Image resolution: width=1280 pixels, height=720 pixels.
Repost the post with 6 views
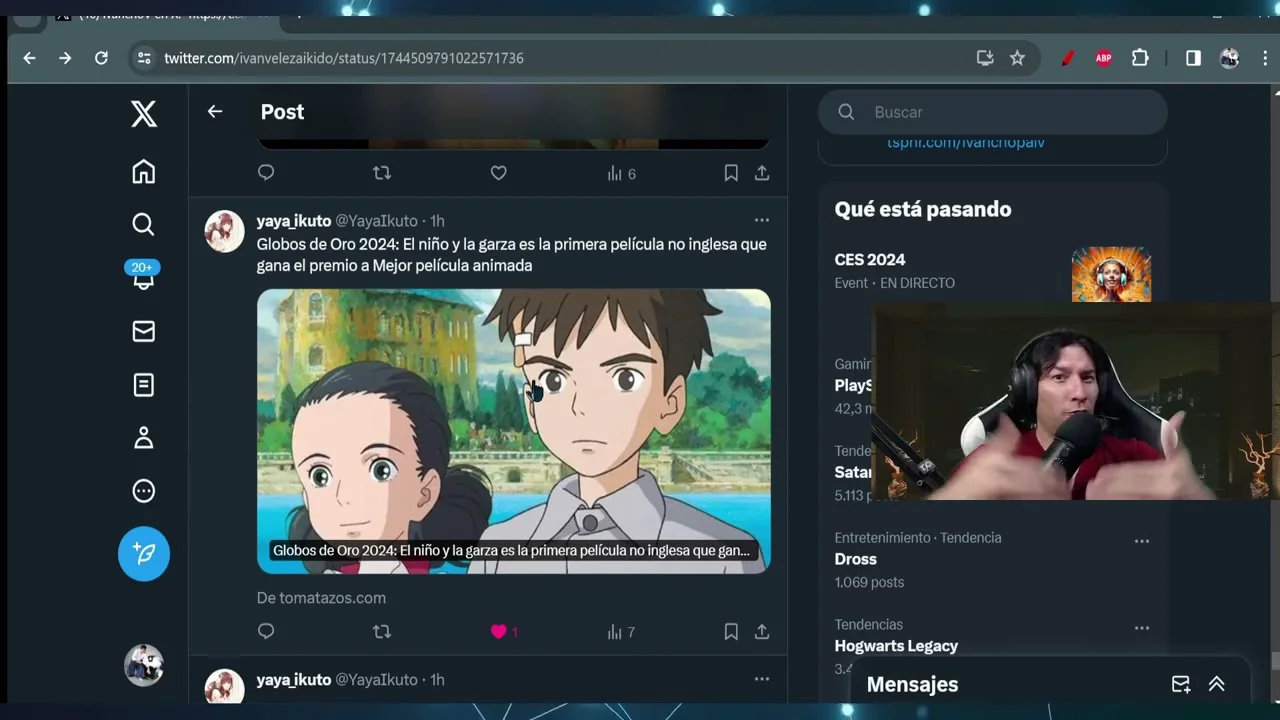click(382, 173)
